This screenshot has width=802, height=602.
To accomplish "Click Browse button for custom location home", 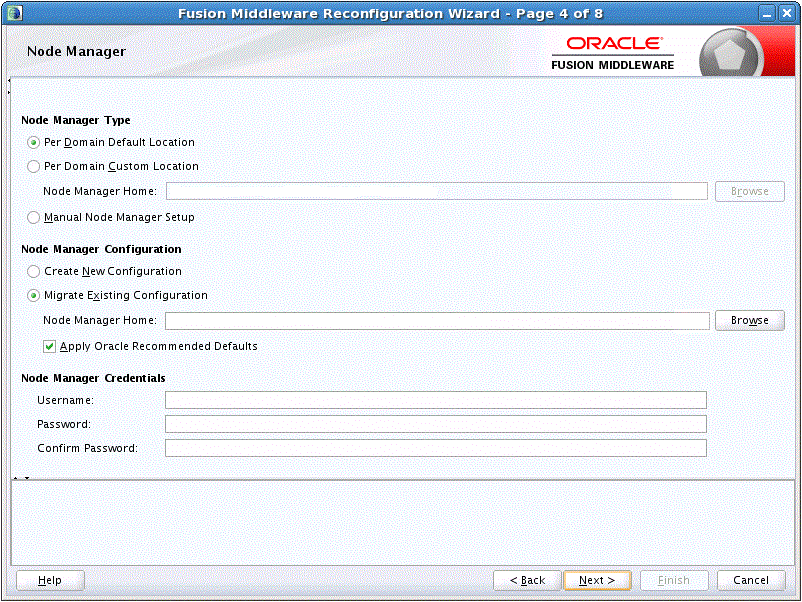I will point(749,191).
